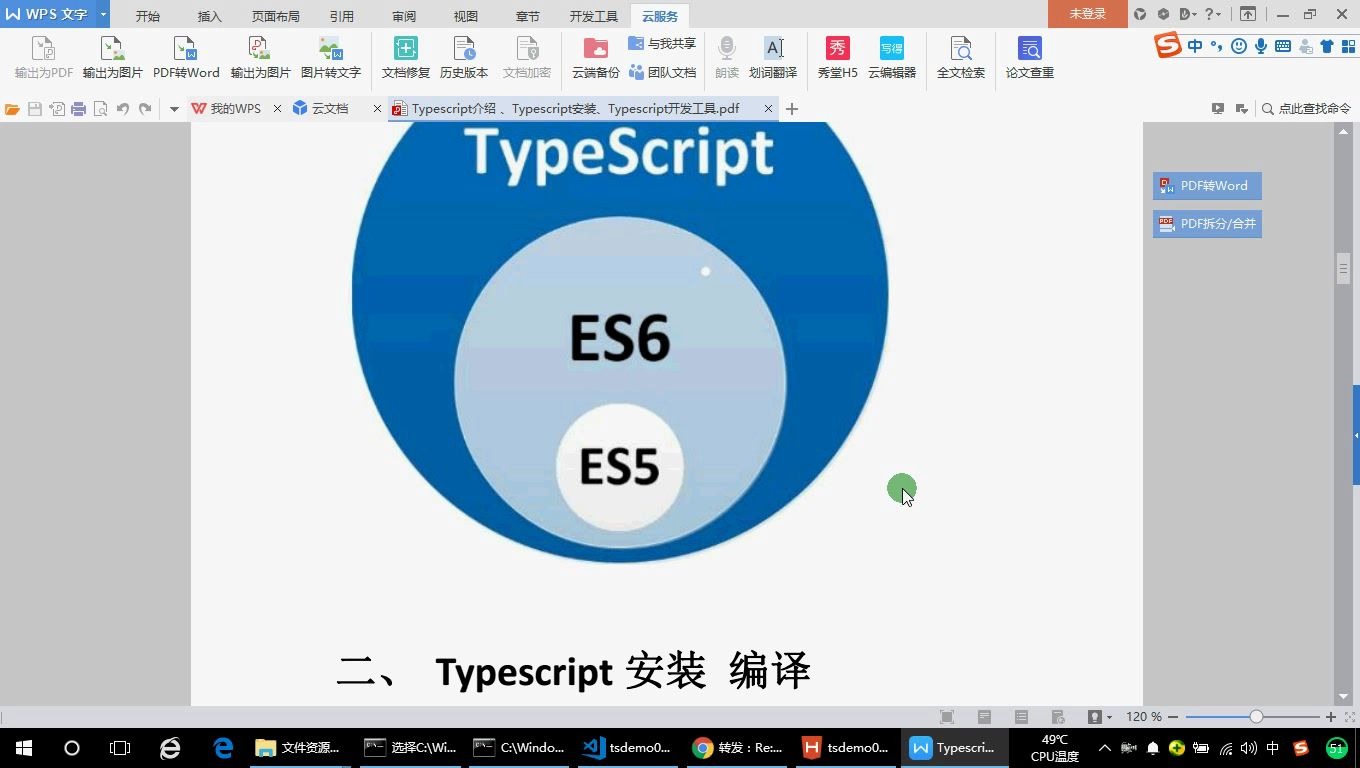The width and height of the screenshot is (1360, 768).
Task: Expand the quick access toolbar dropdown
Action: pos(174,109)
